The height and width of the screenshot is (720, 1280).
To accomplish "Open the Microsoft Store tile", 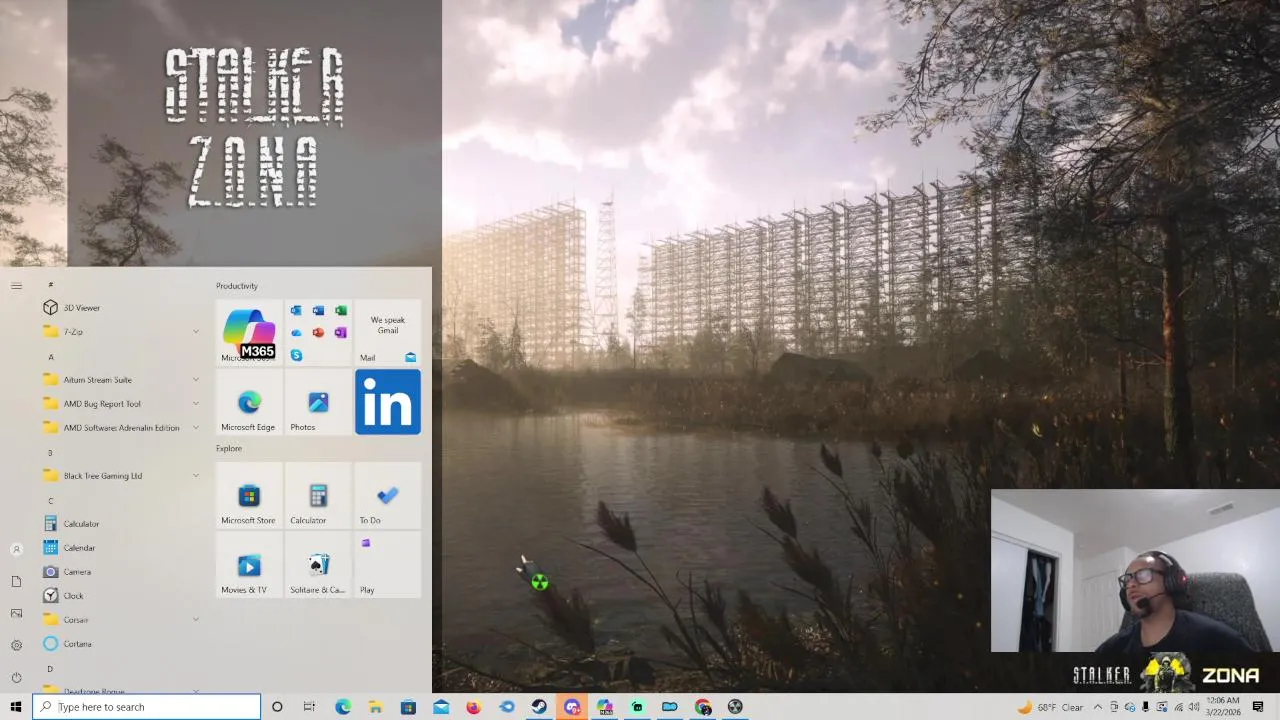I will (x=249, y=495).
